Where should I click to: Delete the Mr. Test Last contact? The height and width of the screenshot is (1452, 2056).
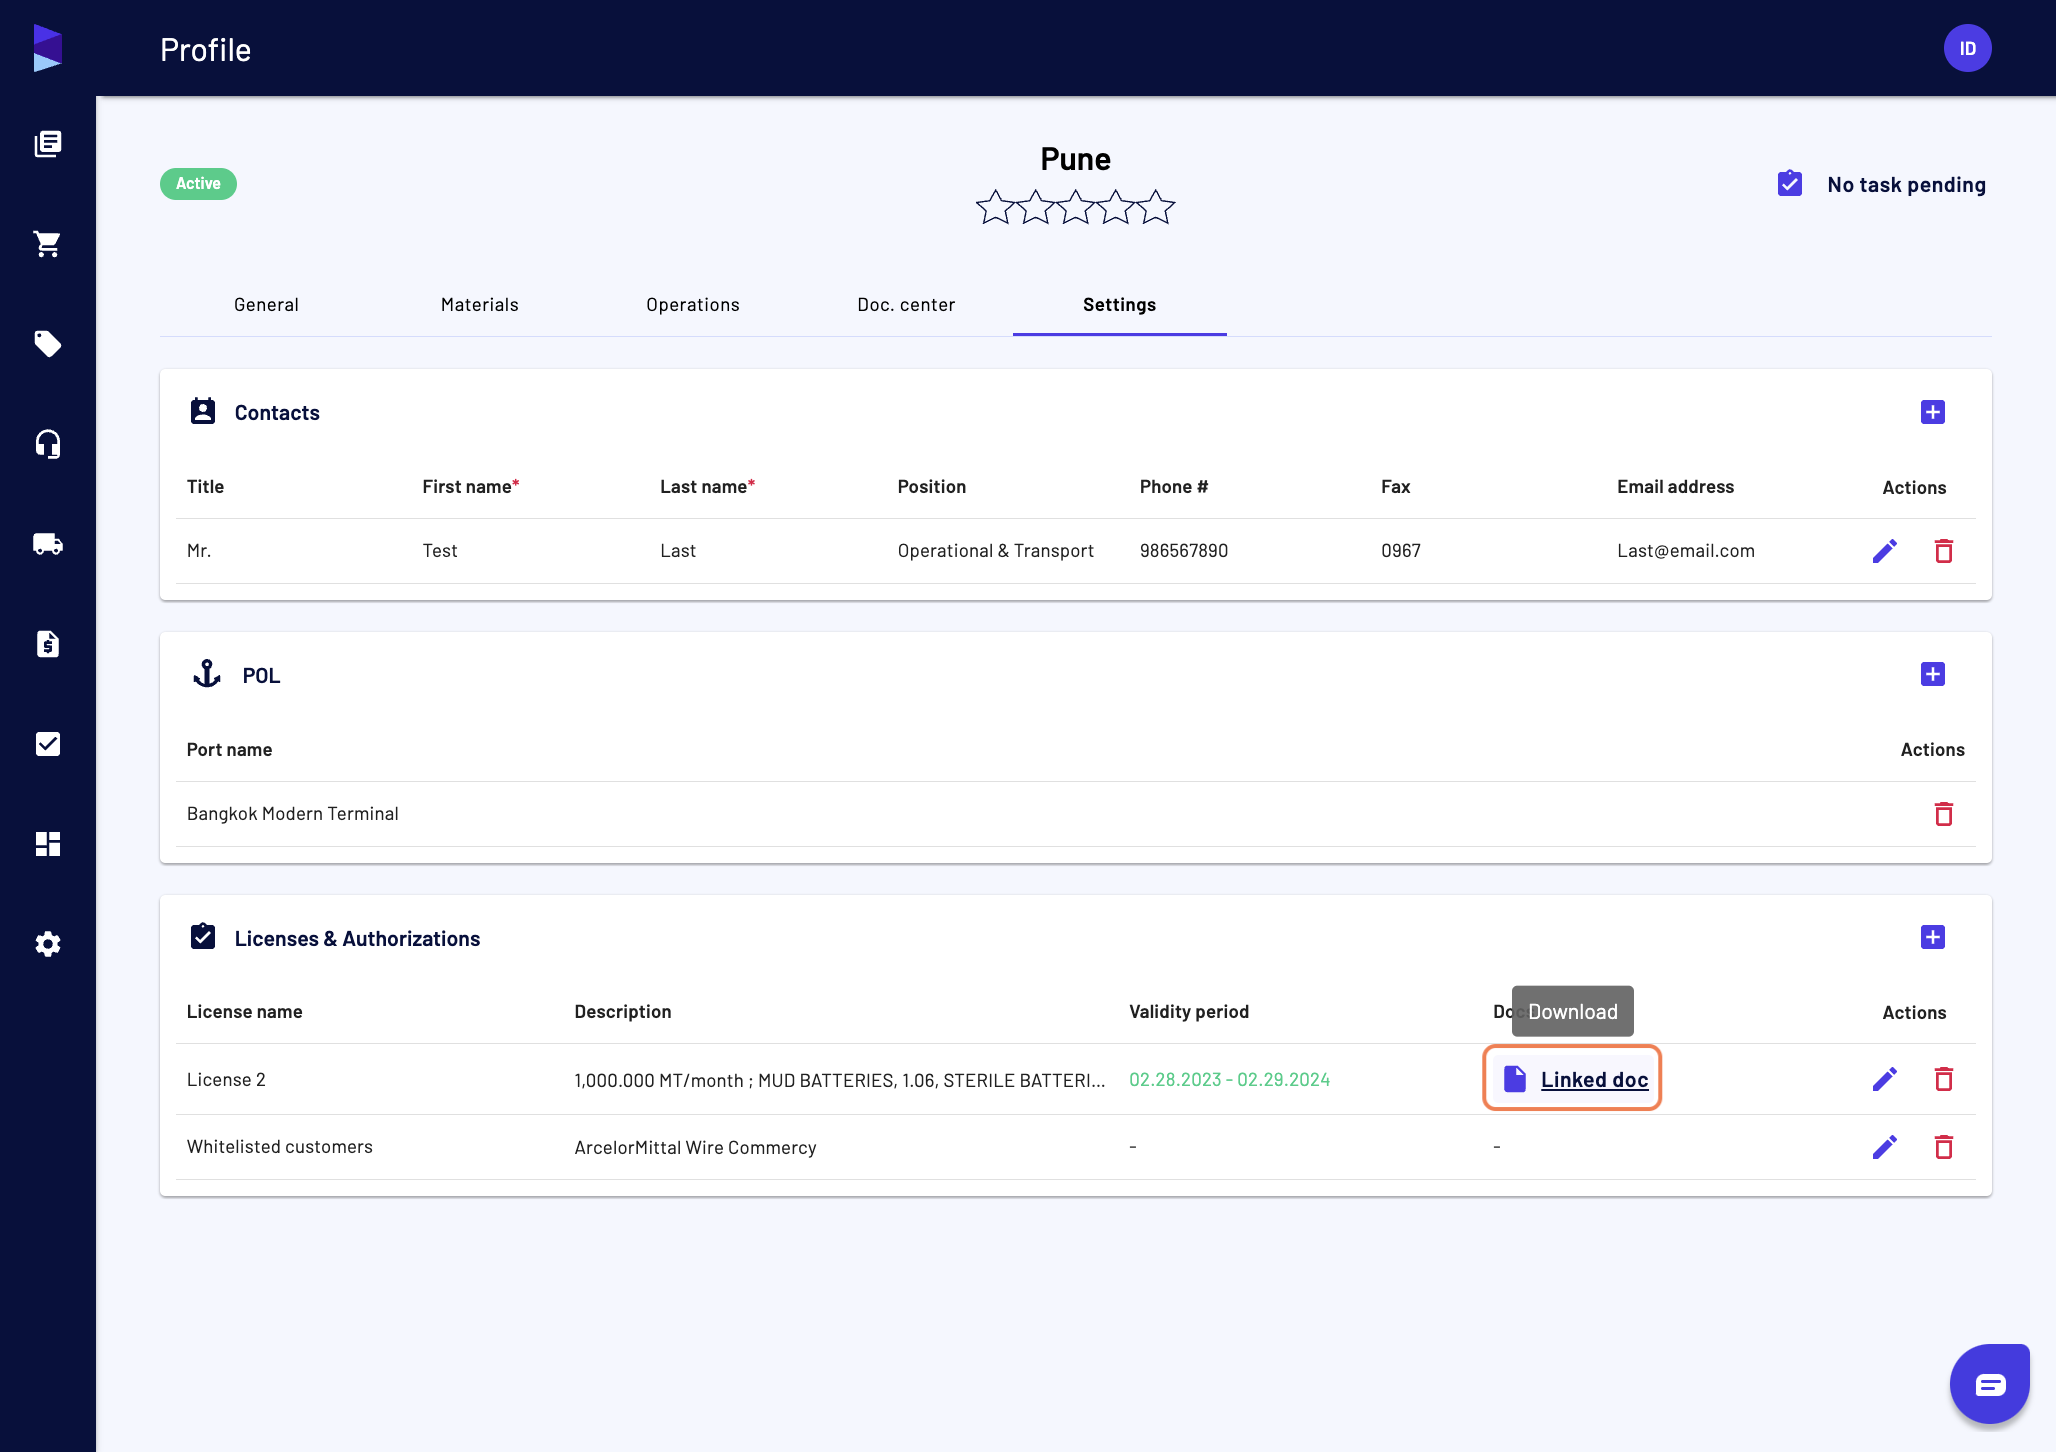point(1943,551)
